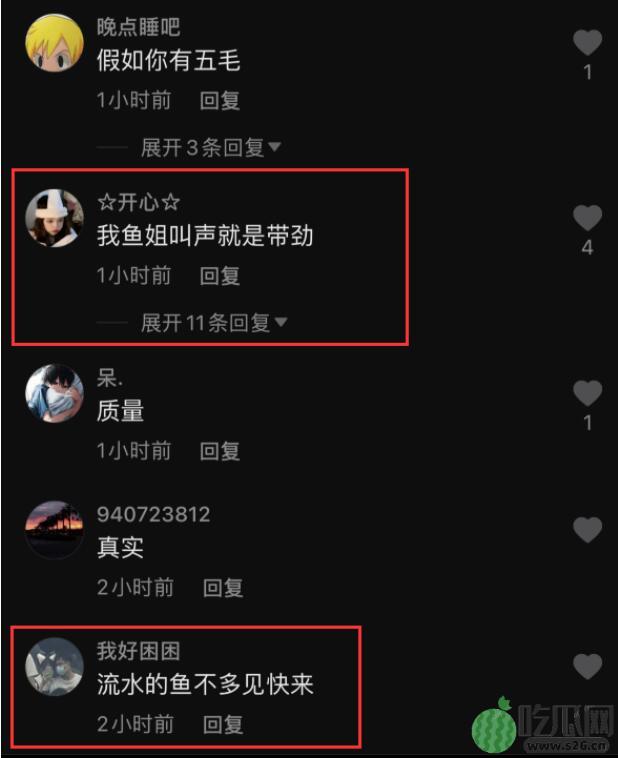
Task: Open the 晚点睡吧 user avatar
Action: coord(54,43)
